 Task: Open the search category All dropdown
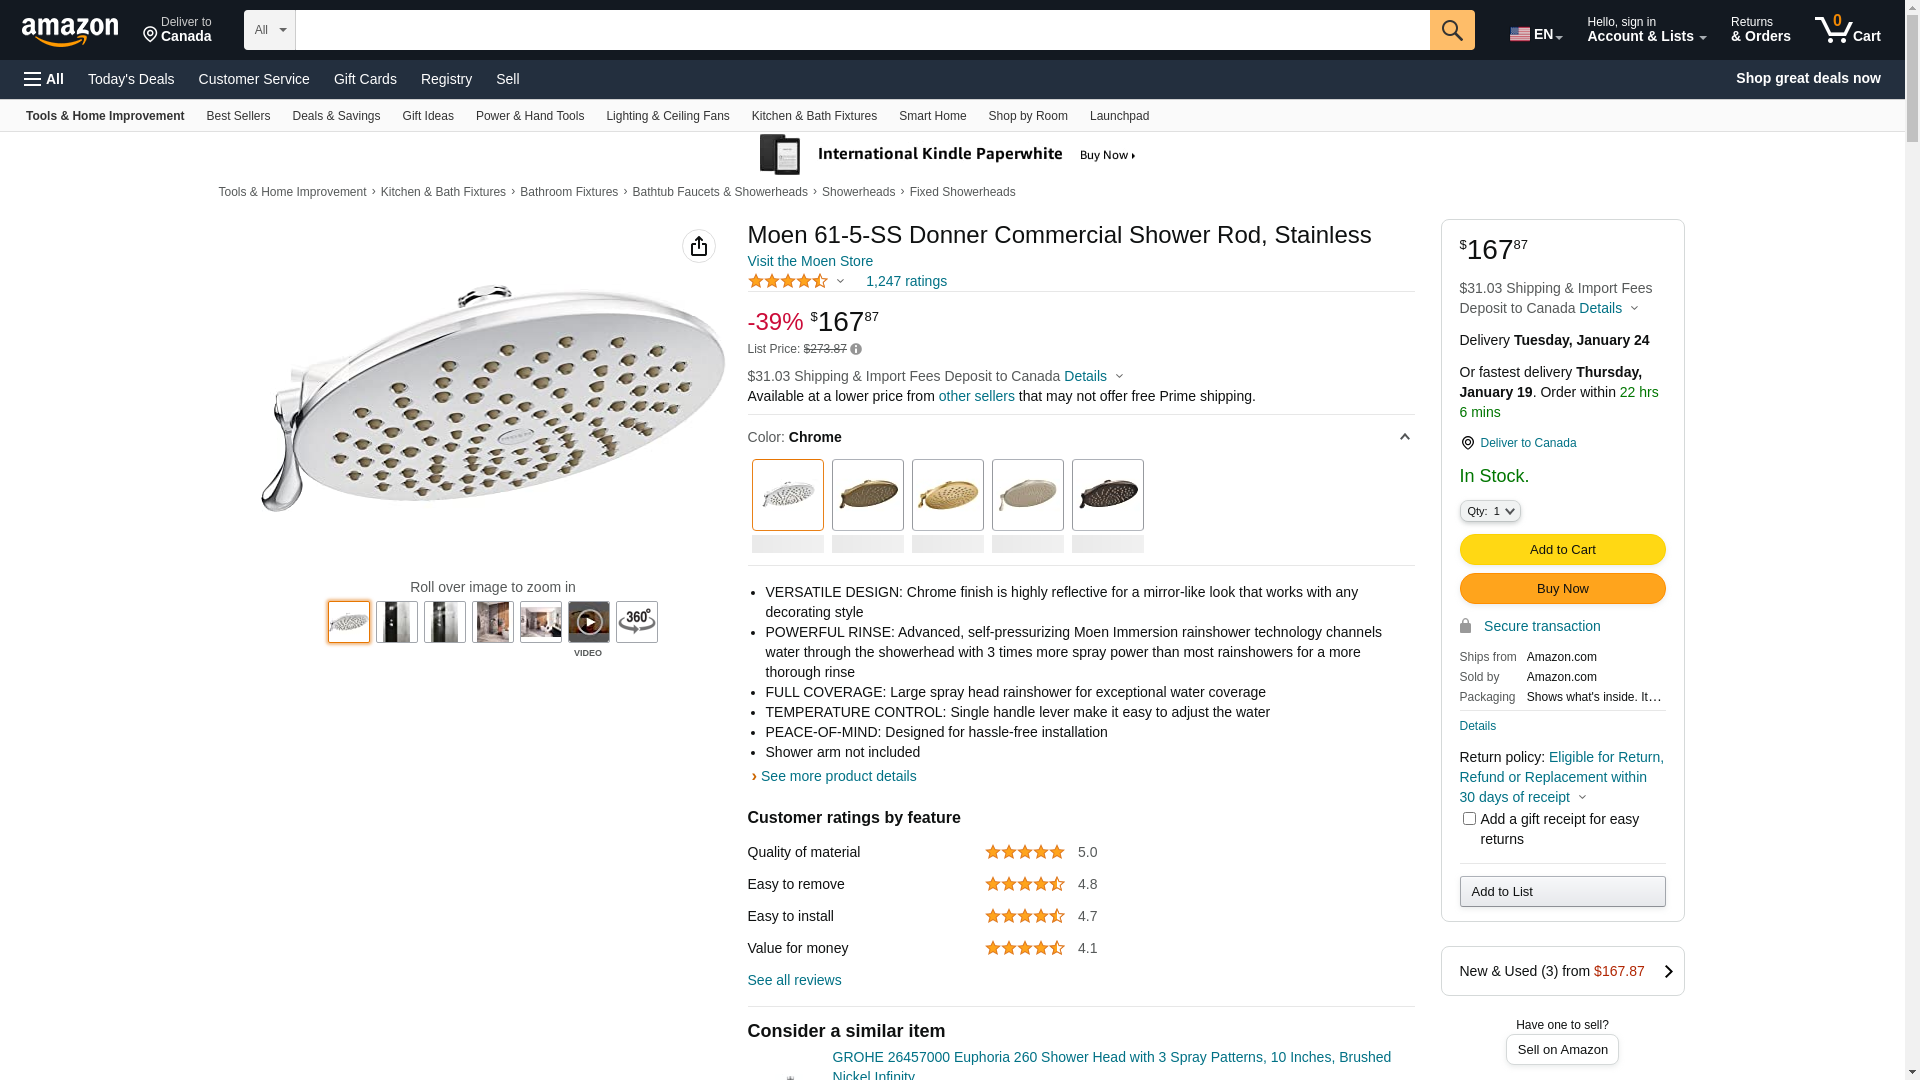pyautogui.click(x=269, y=30)
